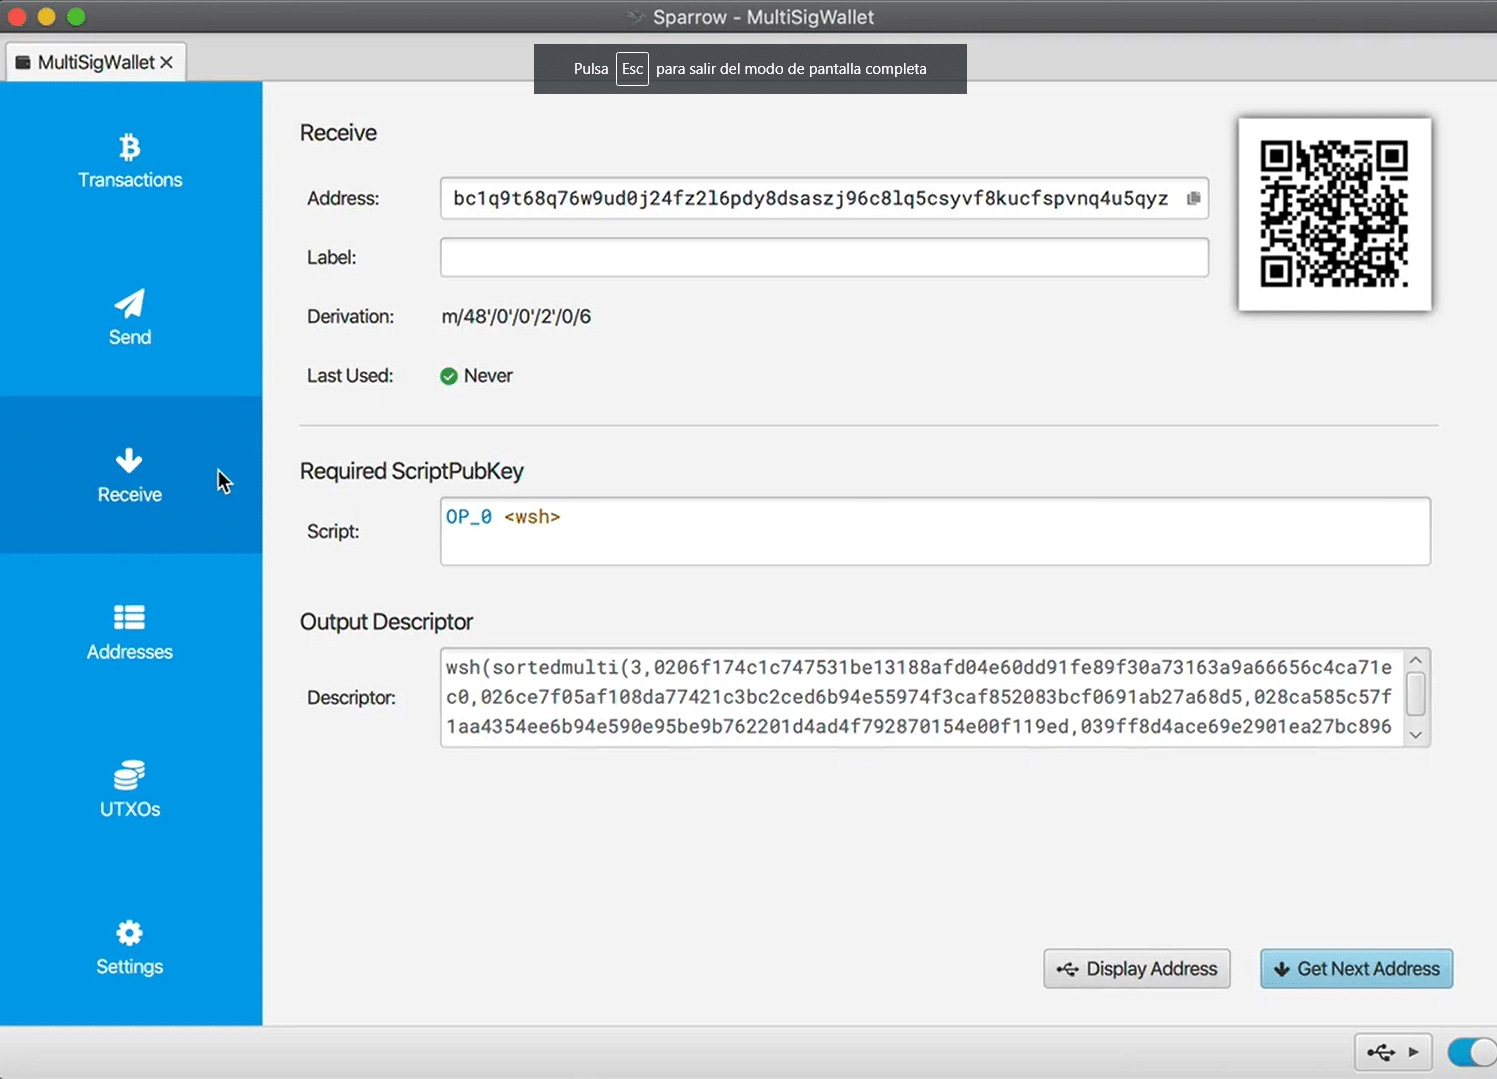
Task: Select the MultiSigWallet tab
Action: pos(95,61)
